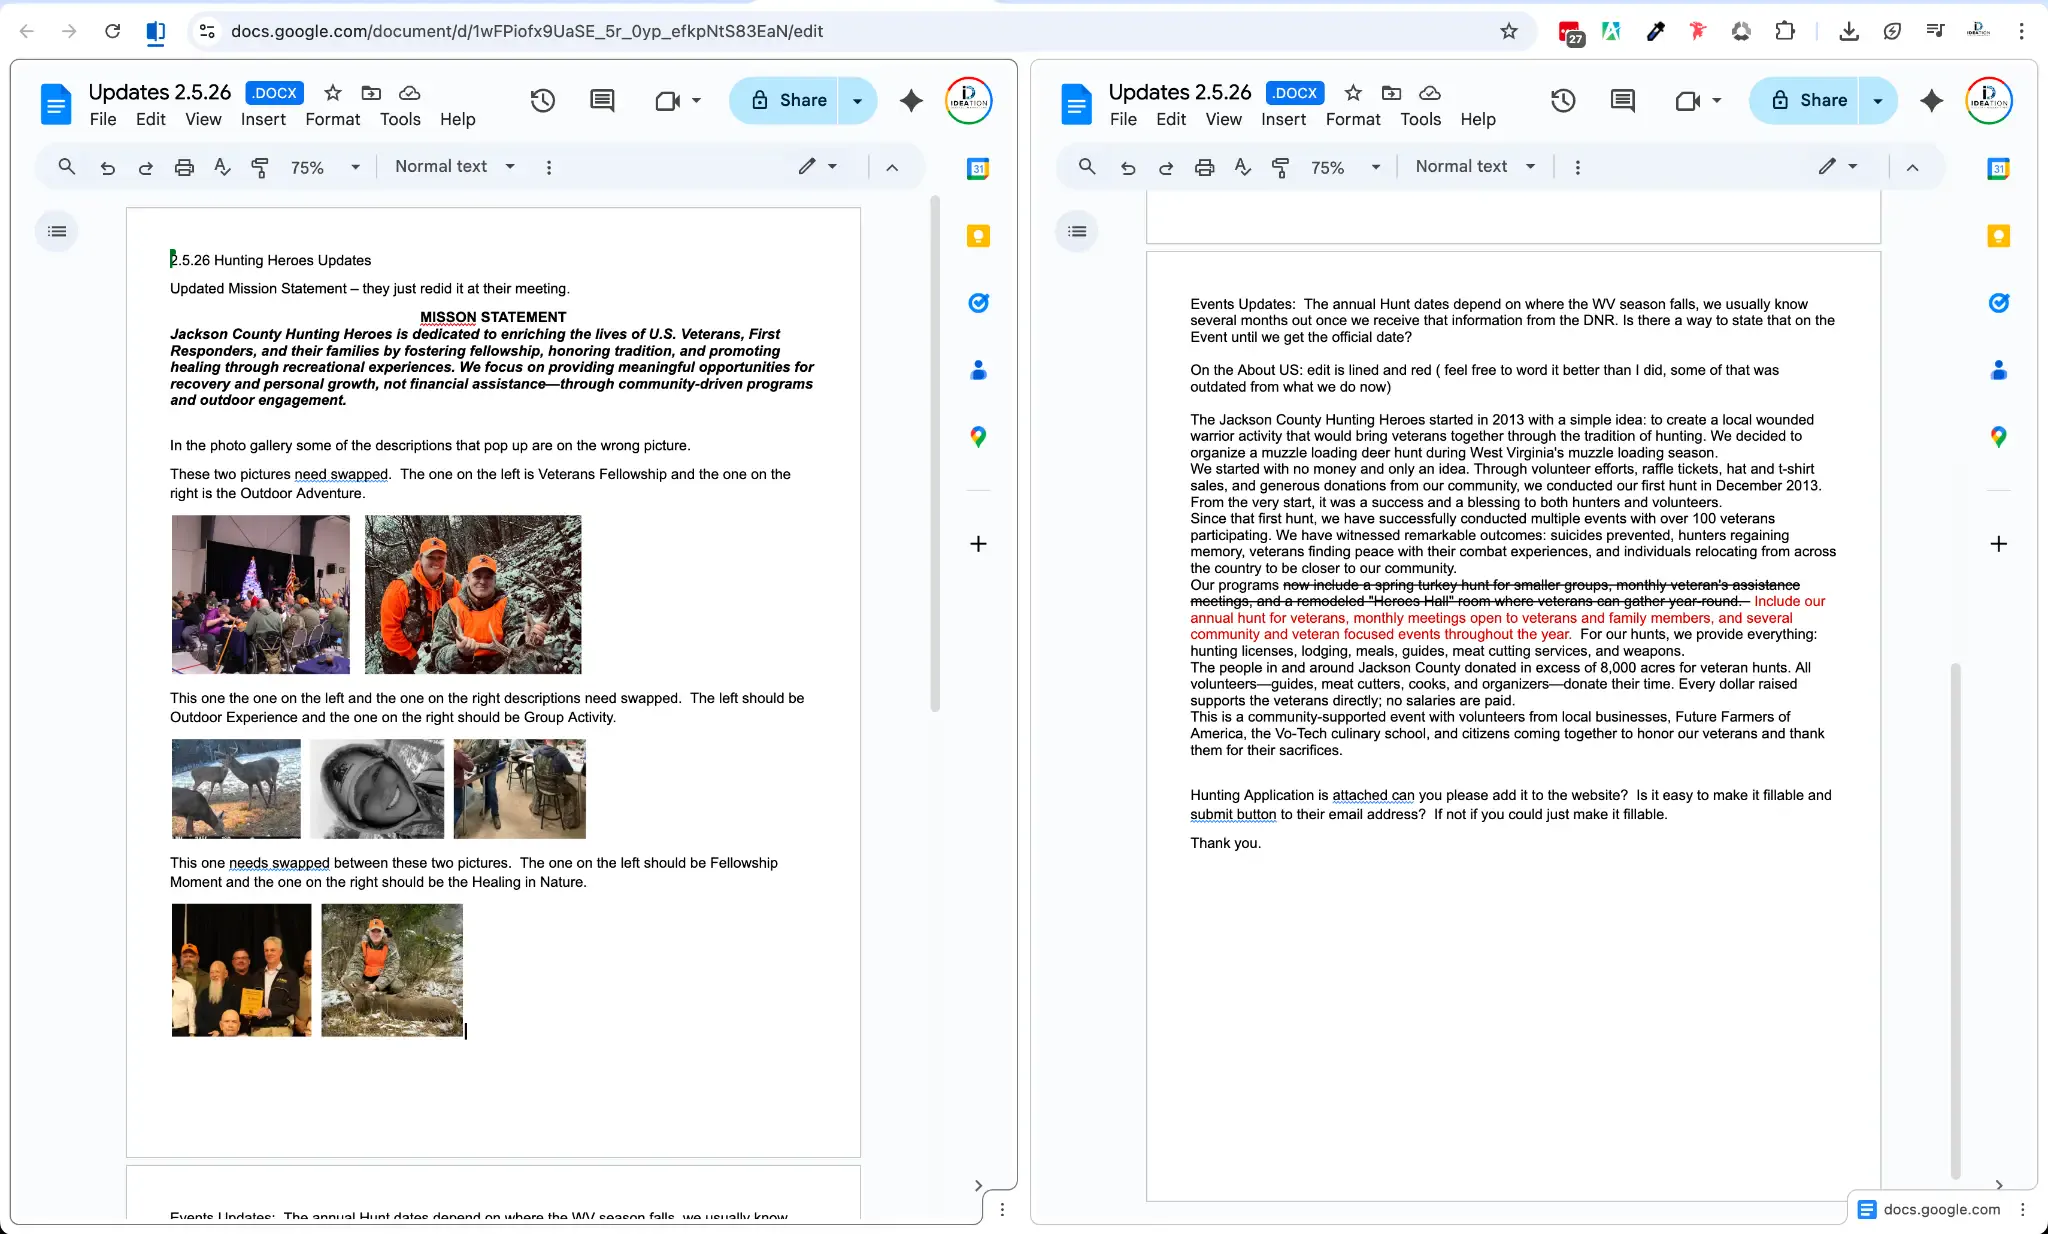Click .DOCX badge in right window
Screen dimensions: 2048x1234
click(1295, 93)
